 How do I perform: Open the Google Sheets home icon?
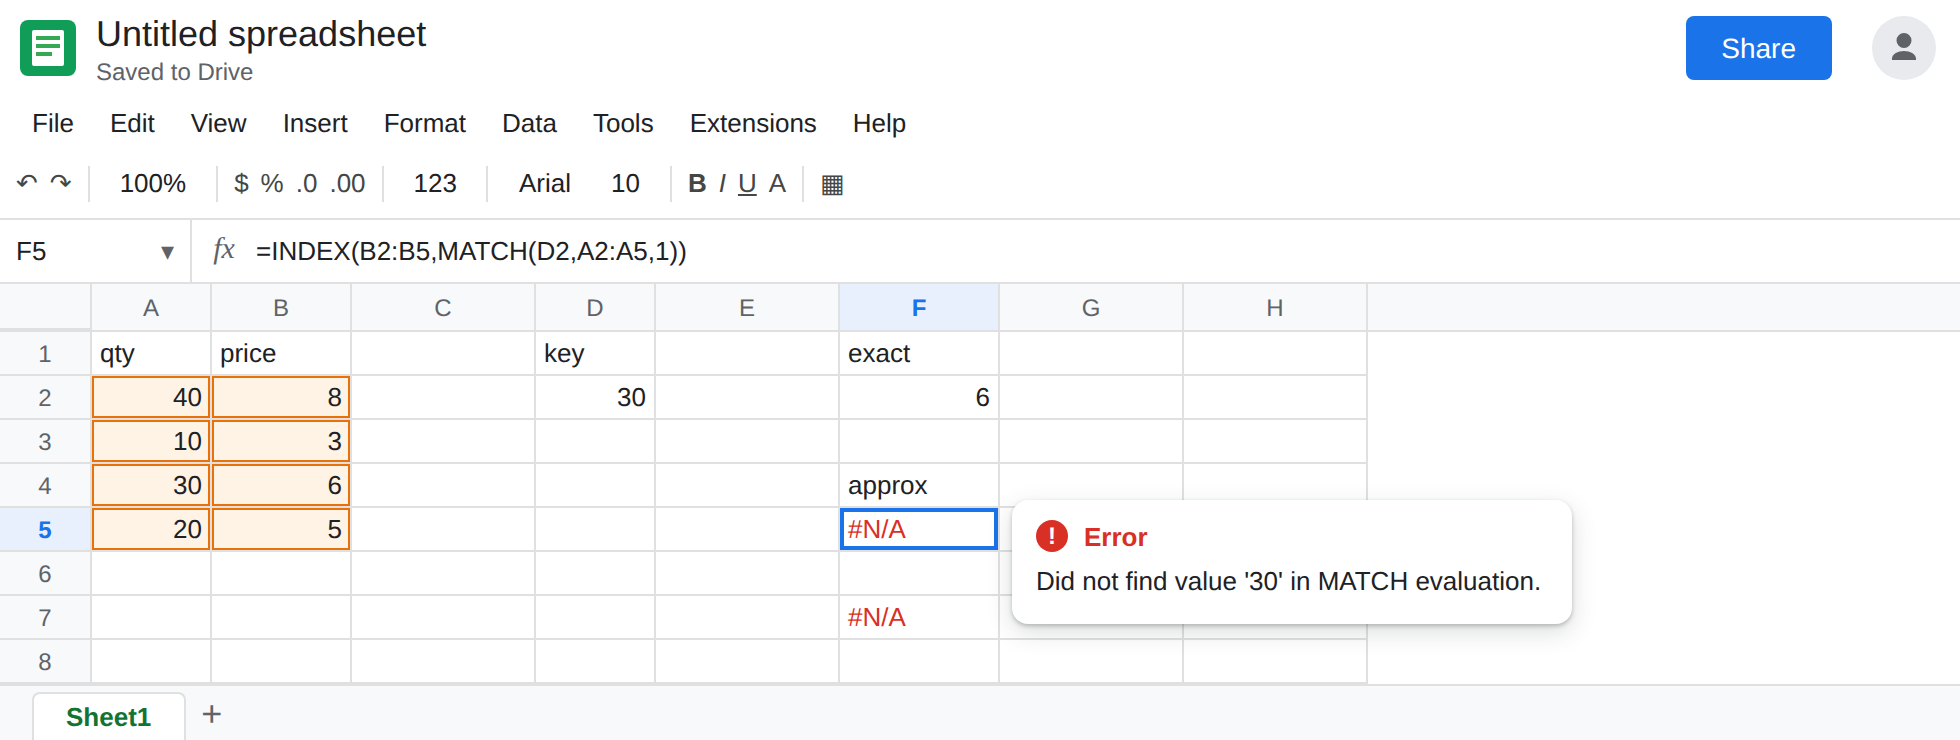(x=48, y=48)
